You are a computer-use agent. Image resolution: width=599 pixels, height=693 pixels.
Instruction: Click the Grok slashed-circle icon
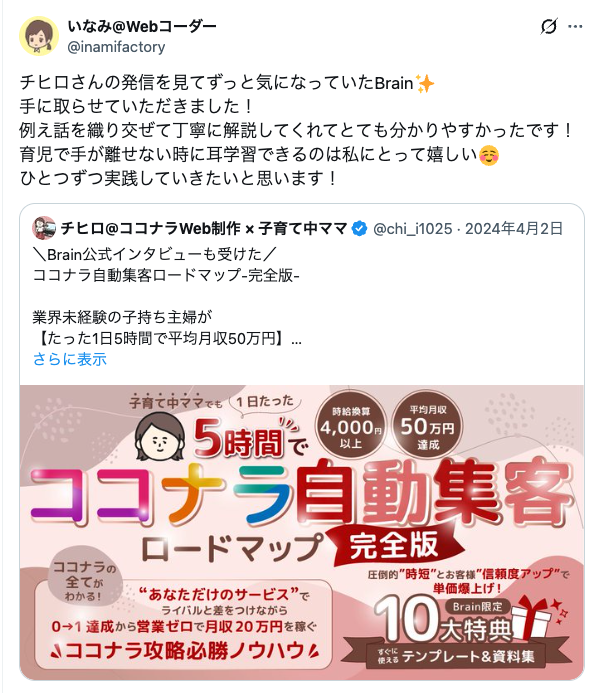[x=549, y=27]
